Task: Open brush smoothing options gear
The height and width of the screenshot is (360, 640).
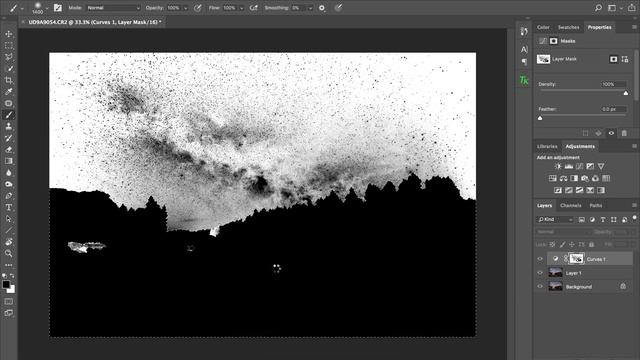Action: tap(322, 8)
